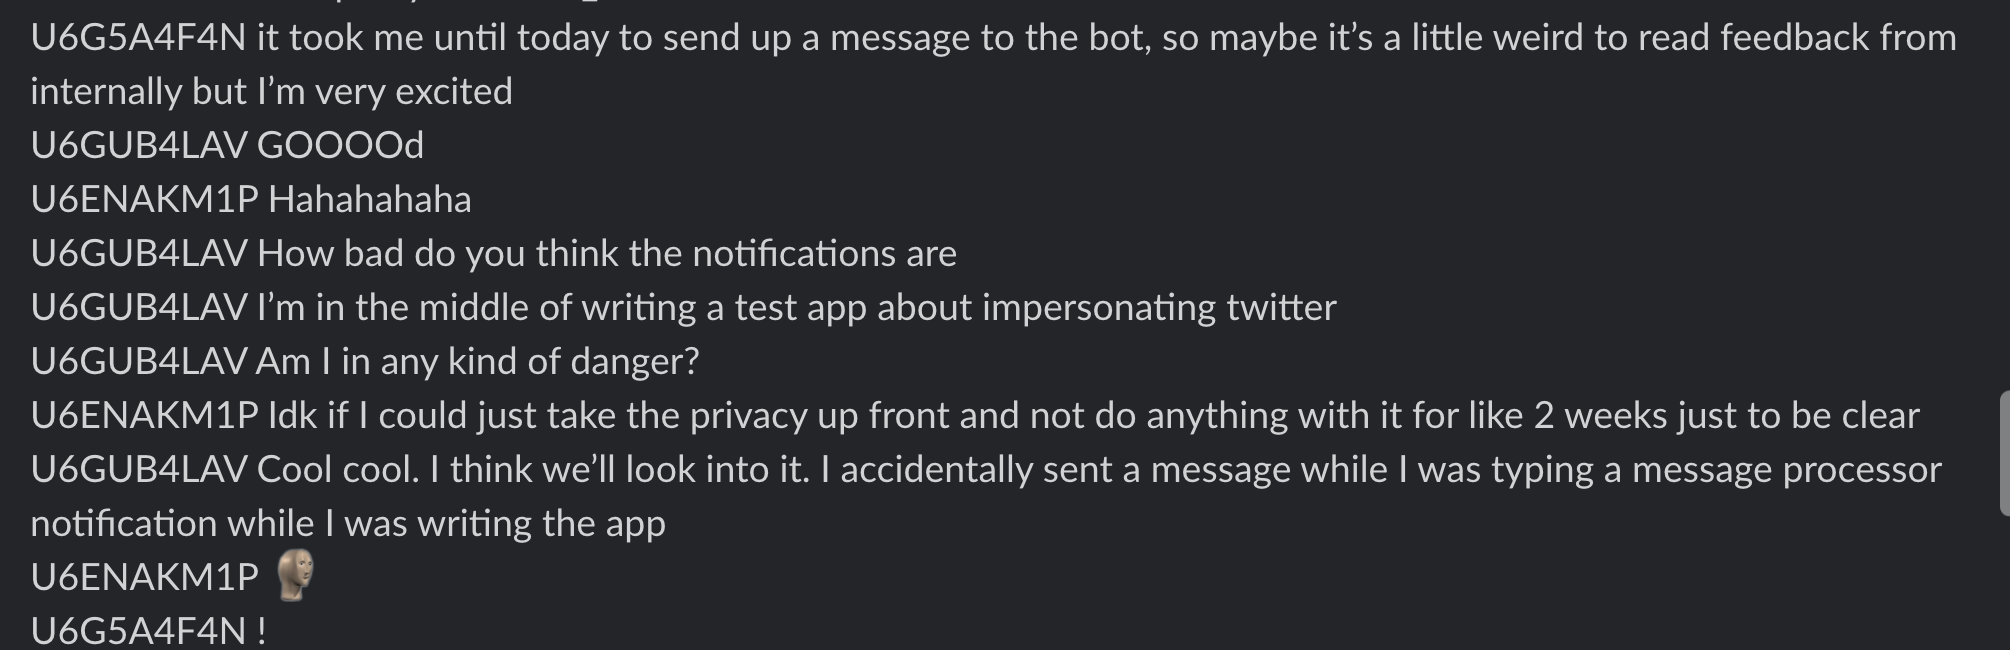The image size is (2010, 650).
Task: Click U6GUB4LAV beside the GOOOOd message
Action: (x=139, y=146)
